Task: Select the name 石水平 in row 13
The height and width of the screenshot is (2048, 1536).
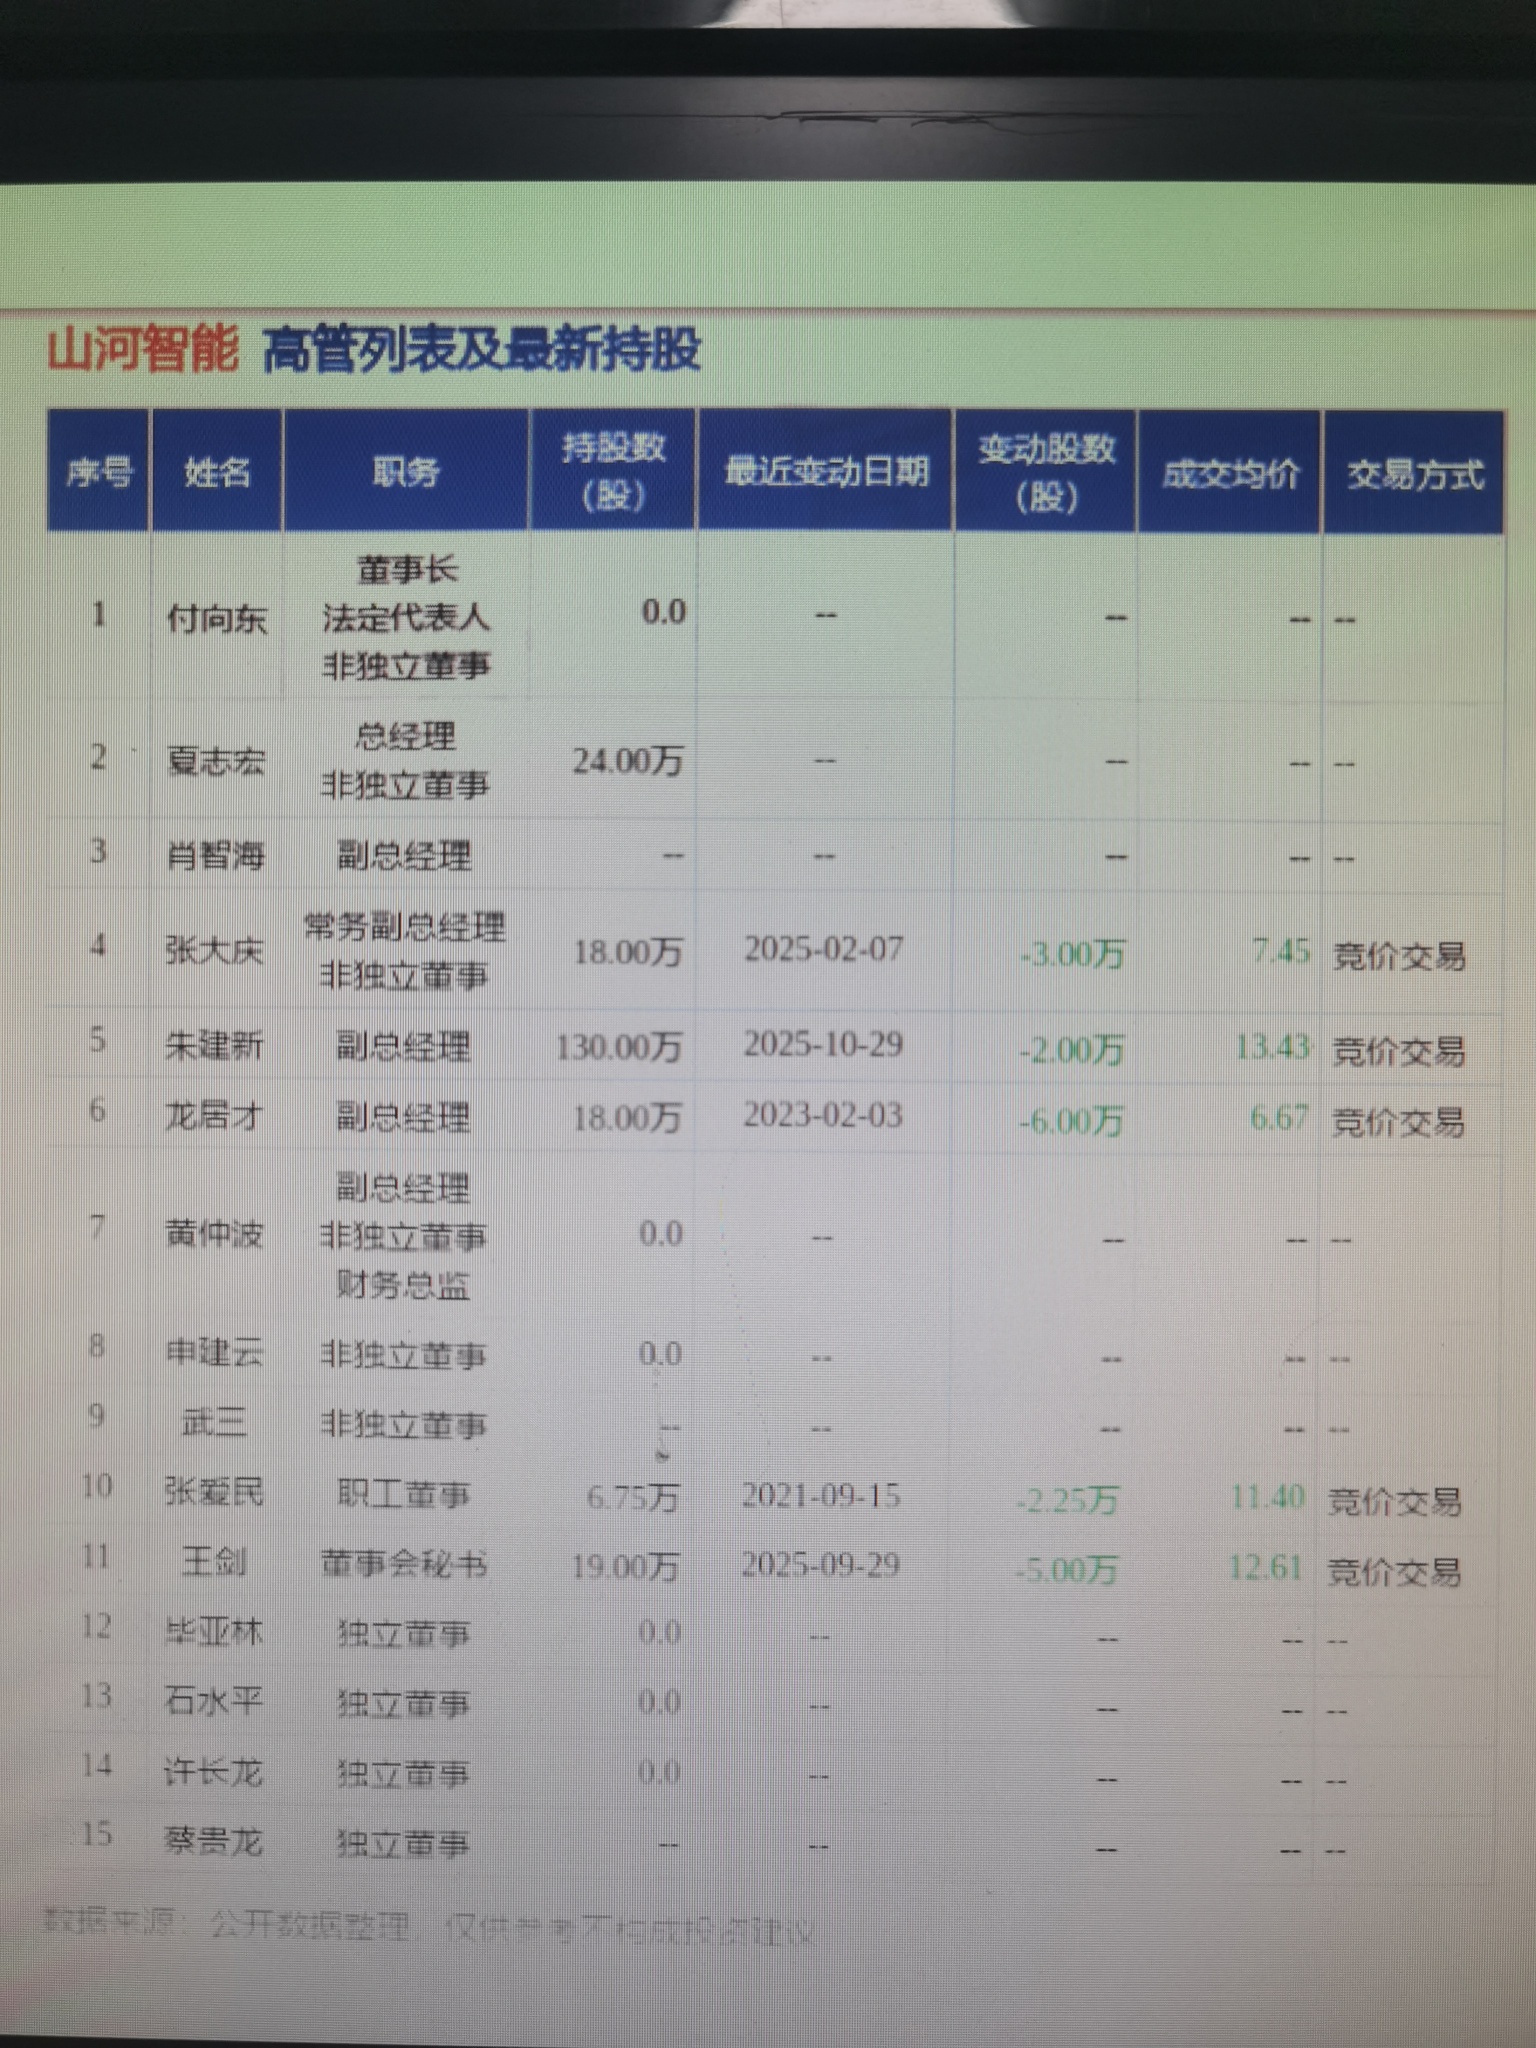Action: pos(213,1702)
